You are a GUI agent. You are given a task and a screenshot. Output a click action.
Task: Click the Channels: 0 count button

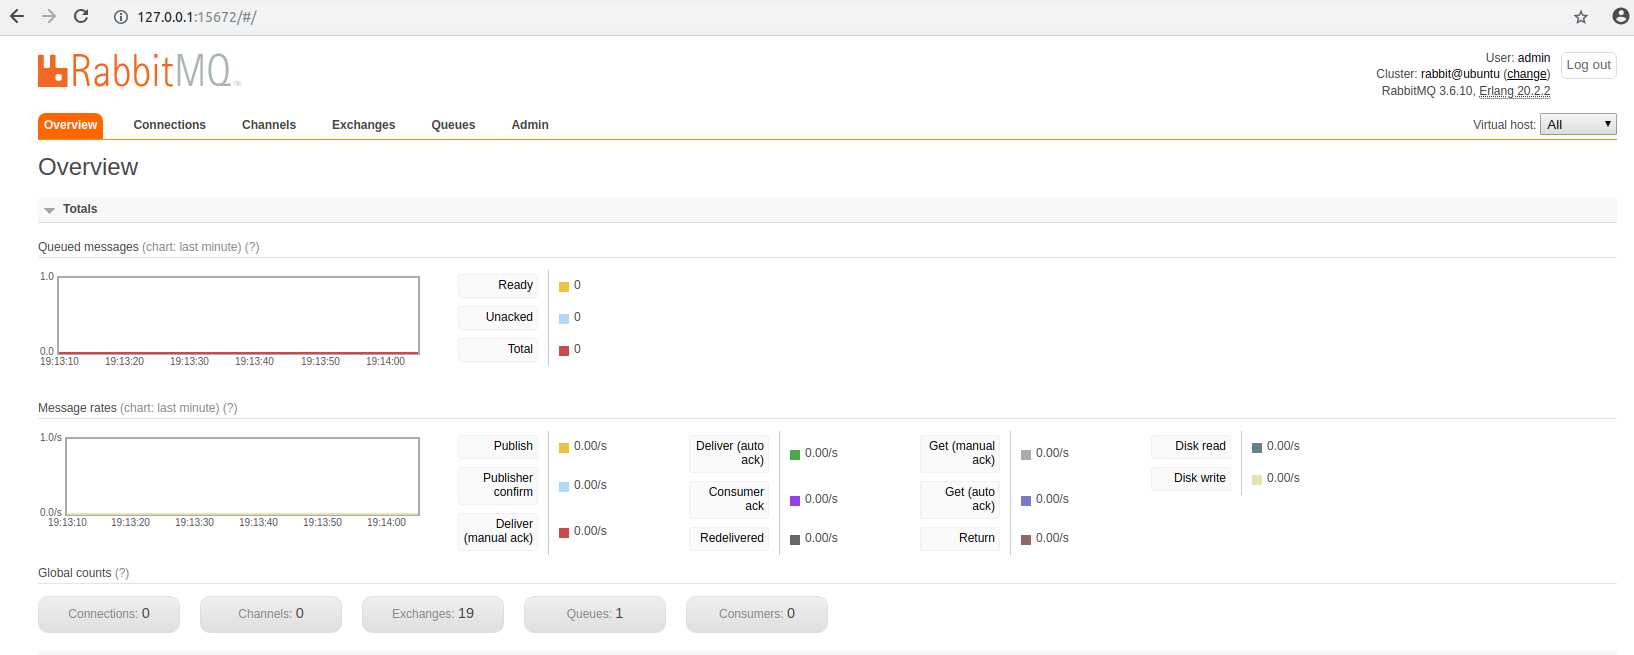271,614
